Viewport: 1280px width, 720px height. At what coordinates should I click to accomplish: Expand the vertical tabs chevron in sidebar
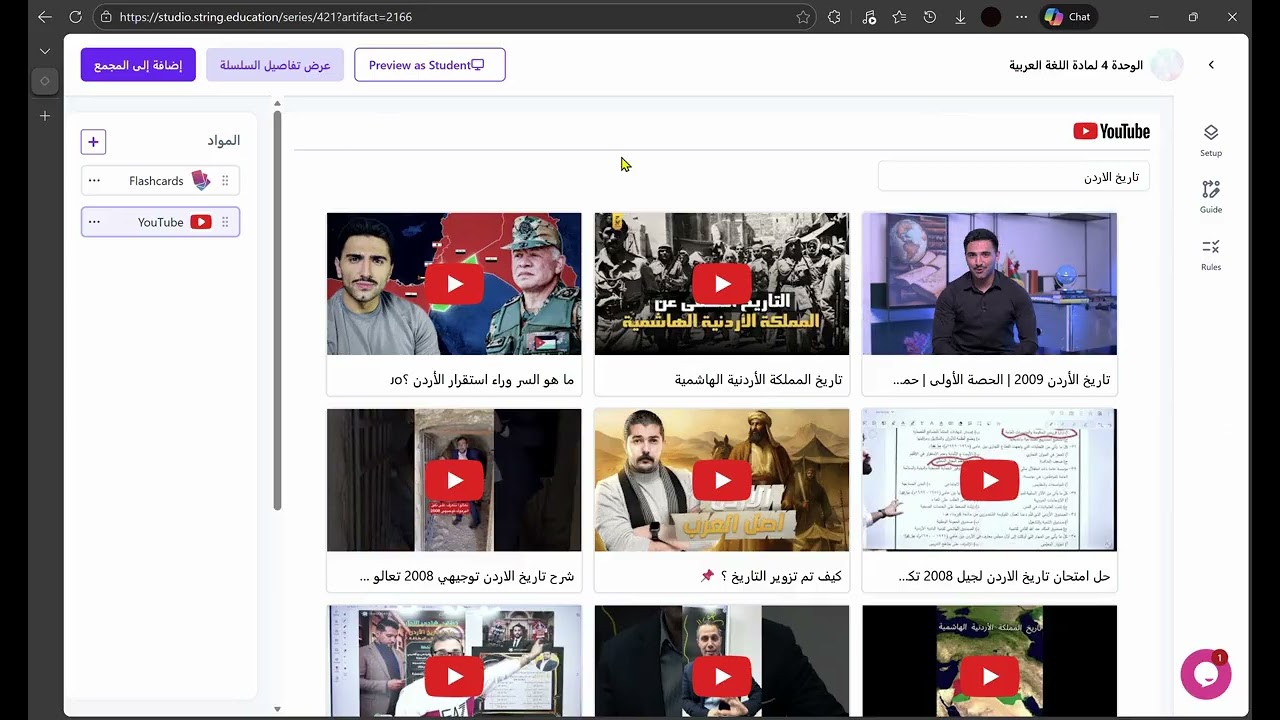[x=45, y=50]
